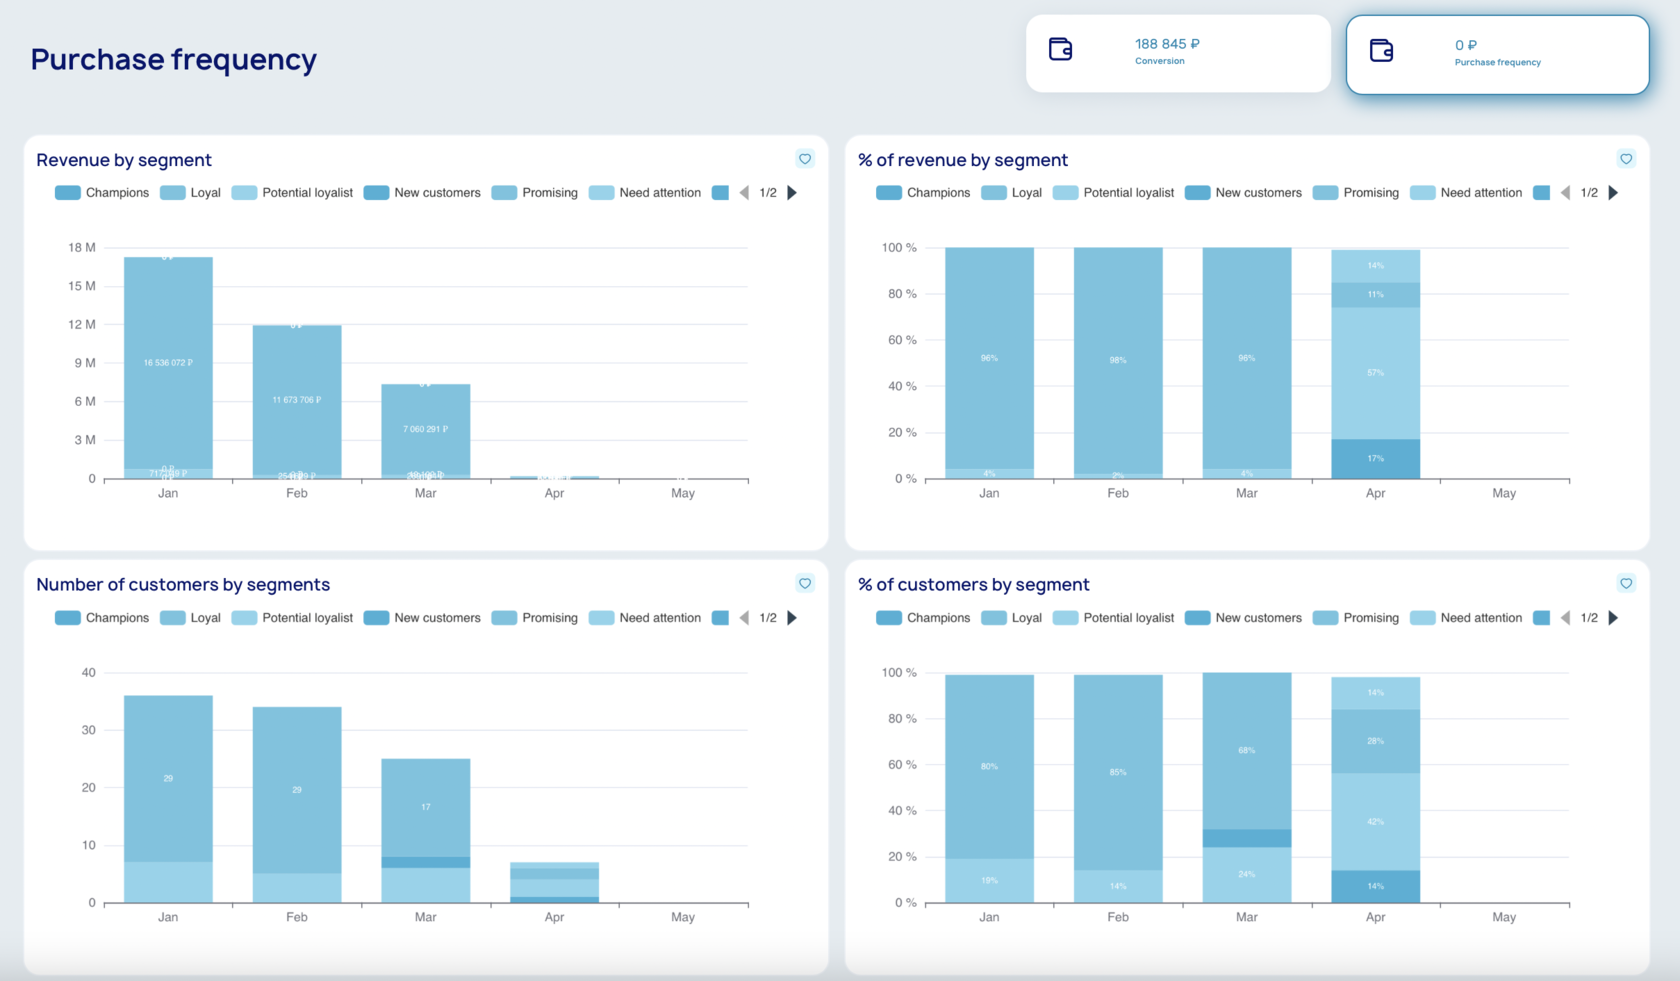Show next legend page in % of customers chart
Screen dimensions: 1680x981
(1613, 618)
